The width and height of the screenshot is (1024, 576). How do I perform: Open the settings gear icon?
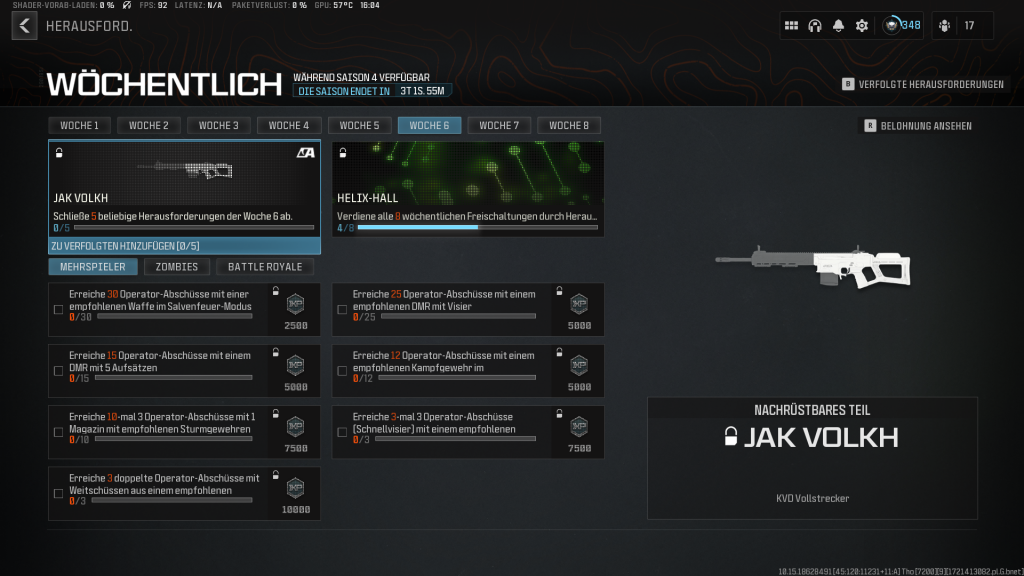pyautogui.click(x=861, y=26)
